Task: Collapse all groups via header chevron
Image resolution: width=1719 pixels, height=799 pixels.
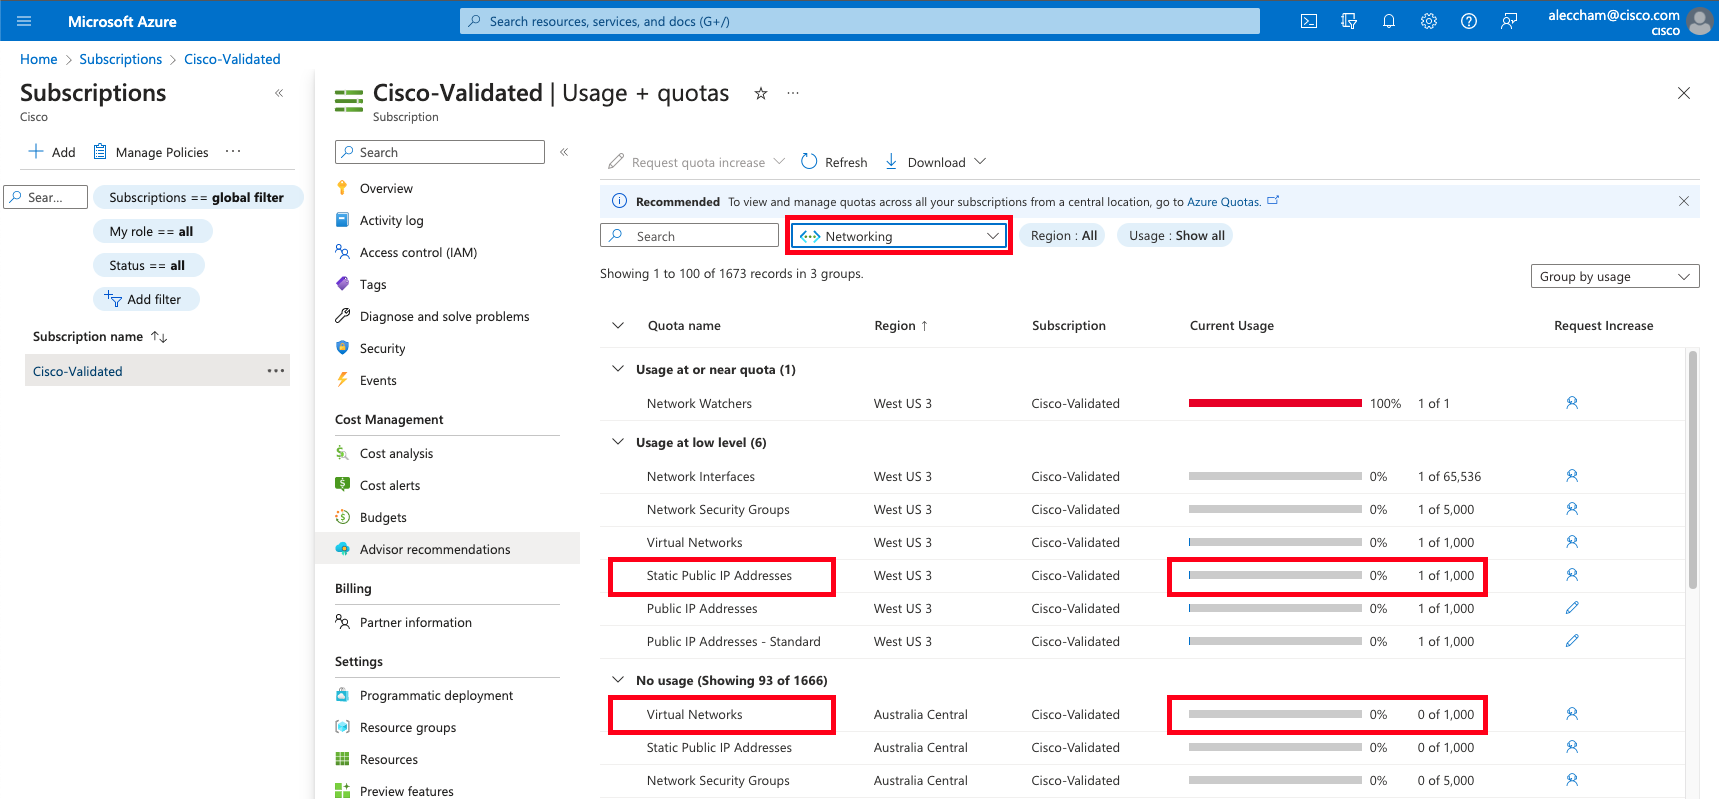Action: coord(618,325)
